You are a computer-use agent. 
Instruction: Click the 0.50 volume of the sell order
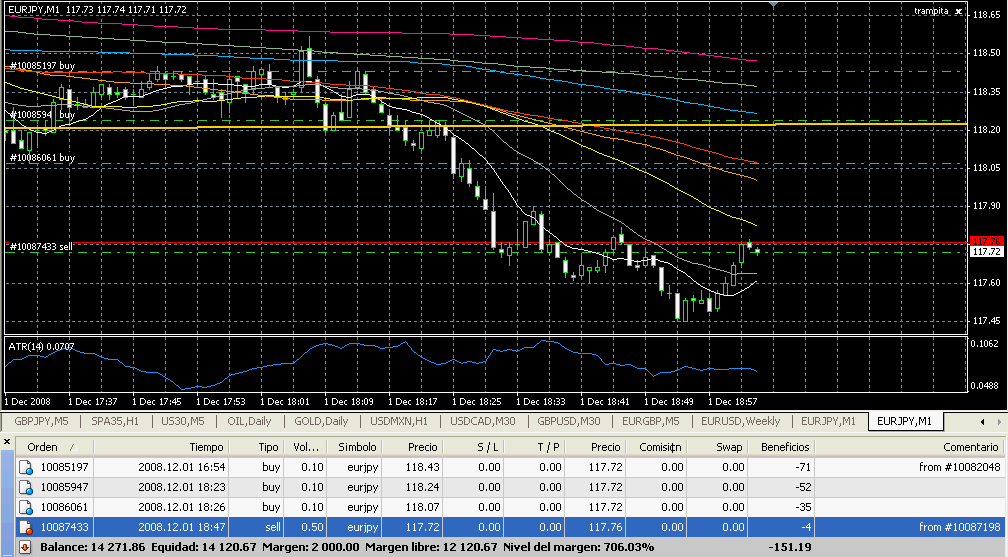click(x=312, y=527)
